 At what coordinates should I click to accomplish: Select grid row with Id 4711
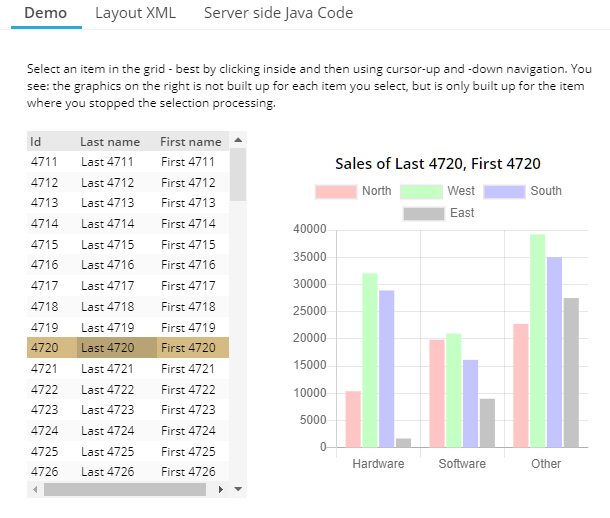coord(45,162)
